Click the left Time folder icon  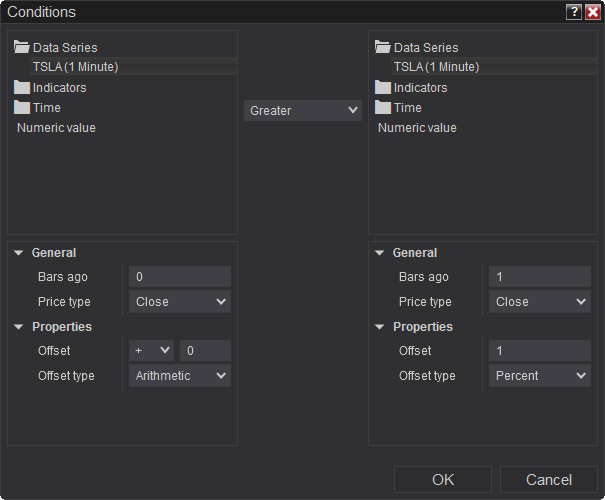click(22, 107)
